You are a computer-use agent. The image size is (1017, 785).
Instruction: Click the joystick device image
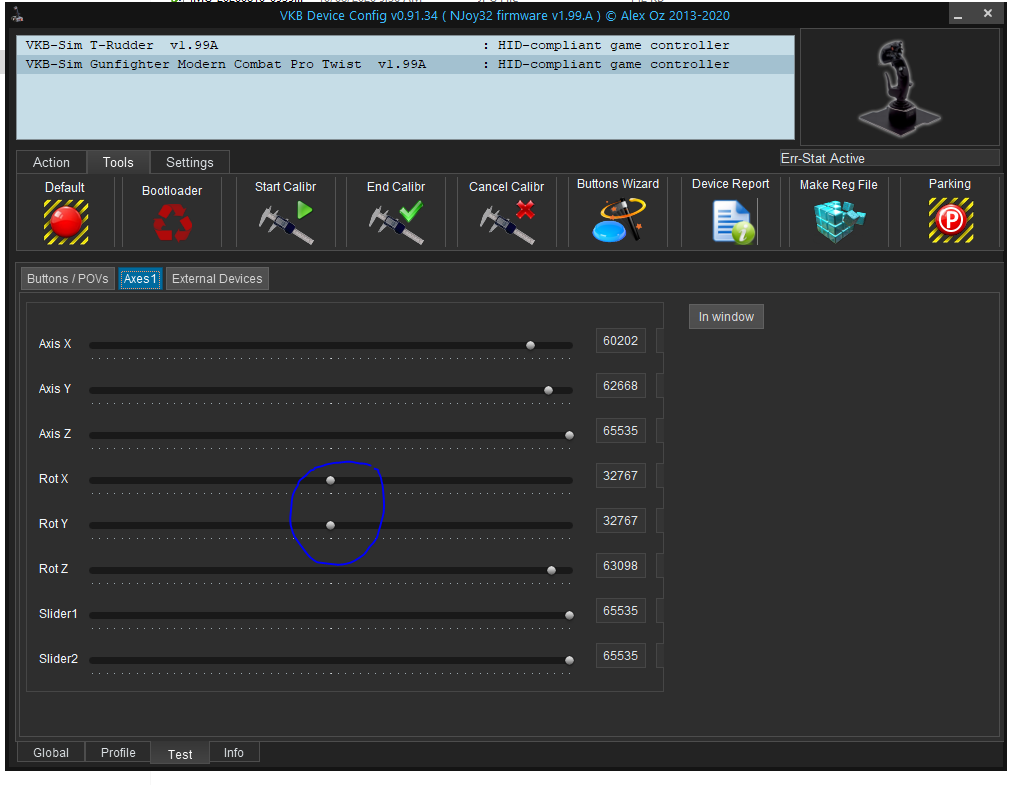pos(900,88)
